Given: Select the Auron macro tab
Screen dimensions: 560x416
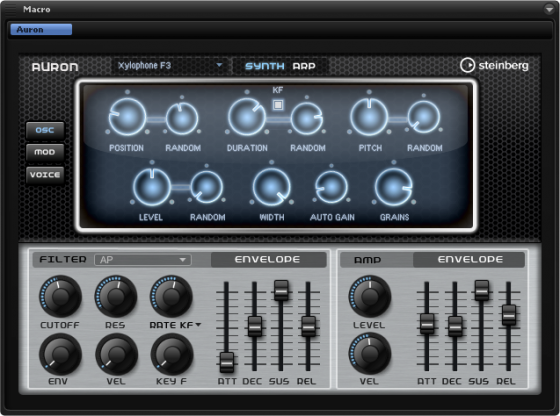Looking at the screenshot, I should click(x=41, y=30).
